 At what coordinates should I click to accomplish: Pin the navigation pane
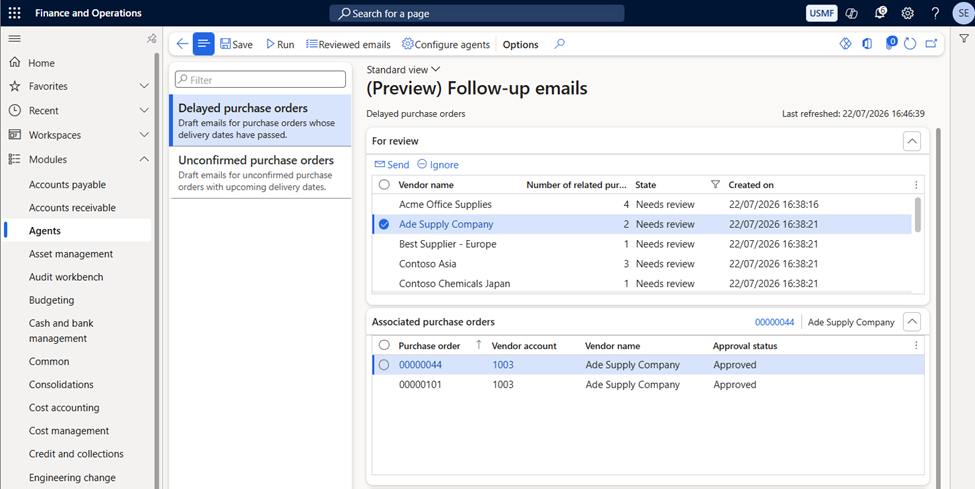[151, 39]
